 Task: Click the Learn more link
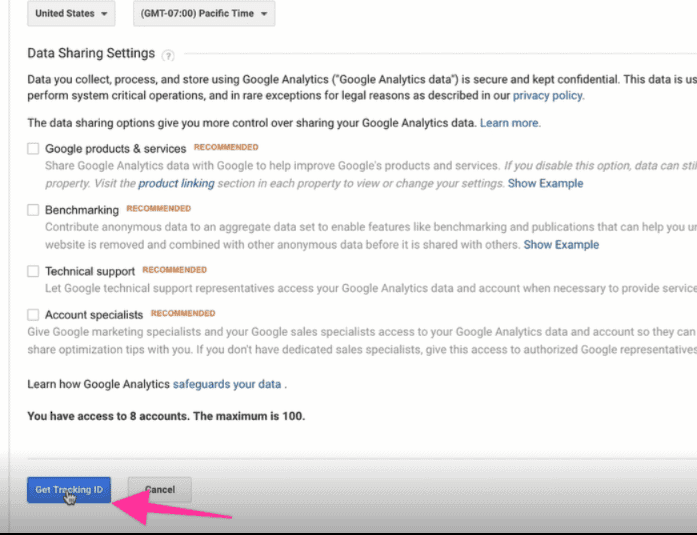(x=509, y=123)
